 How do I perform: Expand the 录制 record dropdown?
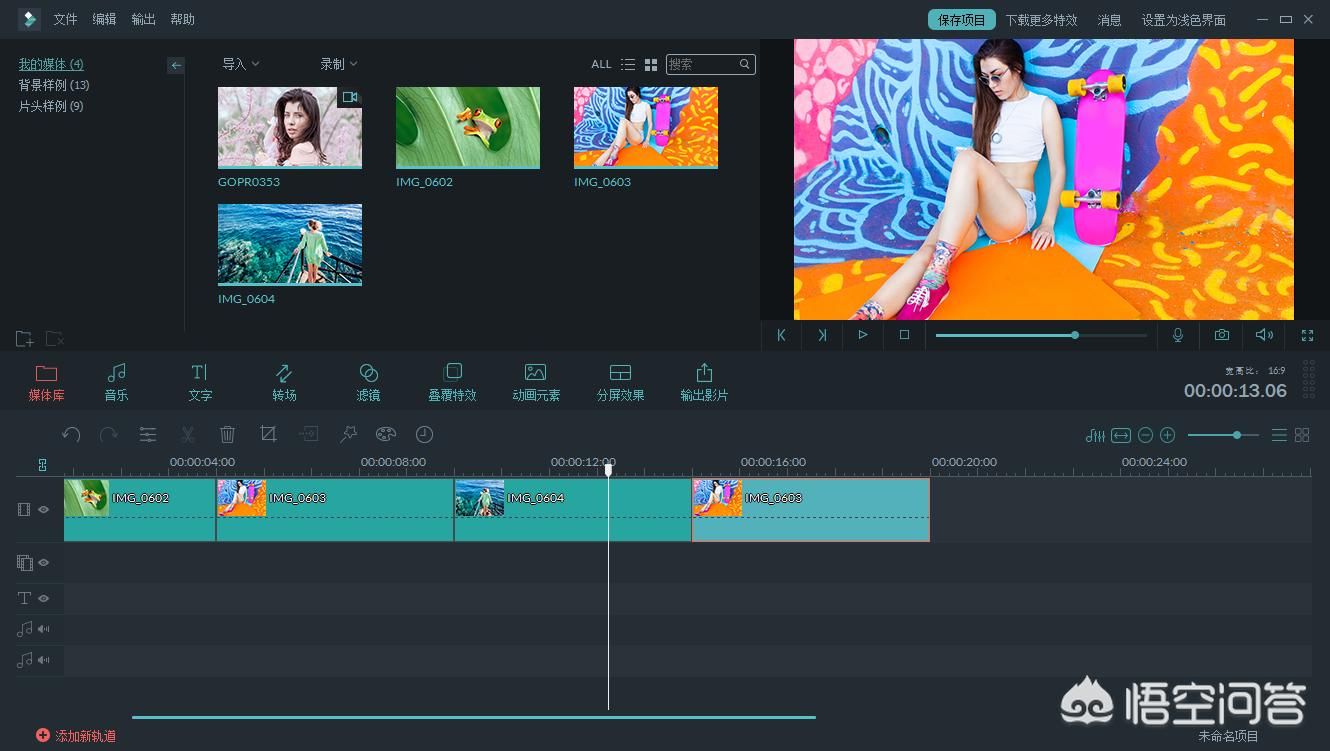[x=338, y=64]
